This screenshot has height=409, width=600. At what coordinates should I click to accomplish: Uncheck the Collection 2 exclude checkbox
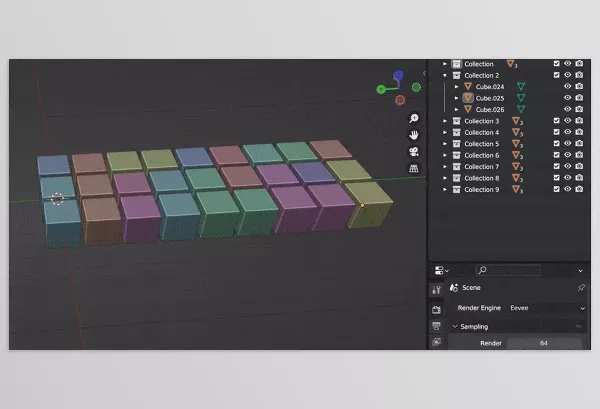click(556, 75)
